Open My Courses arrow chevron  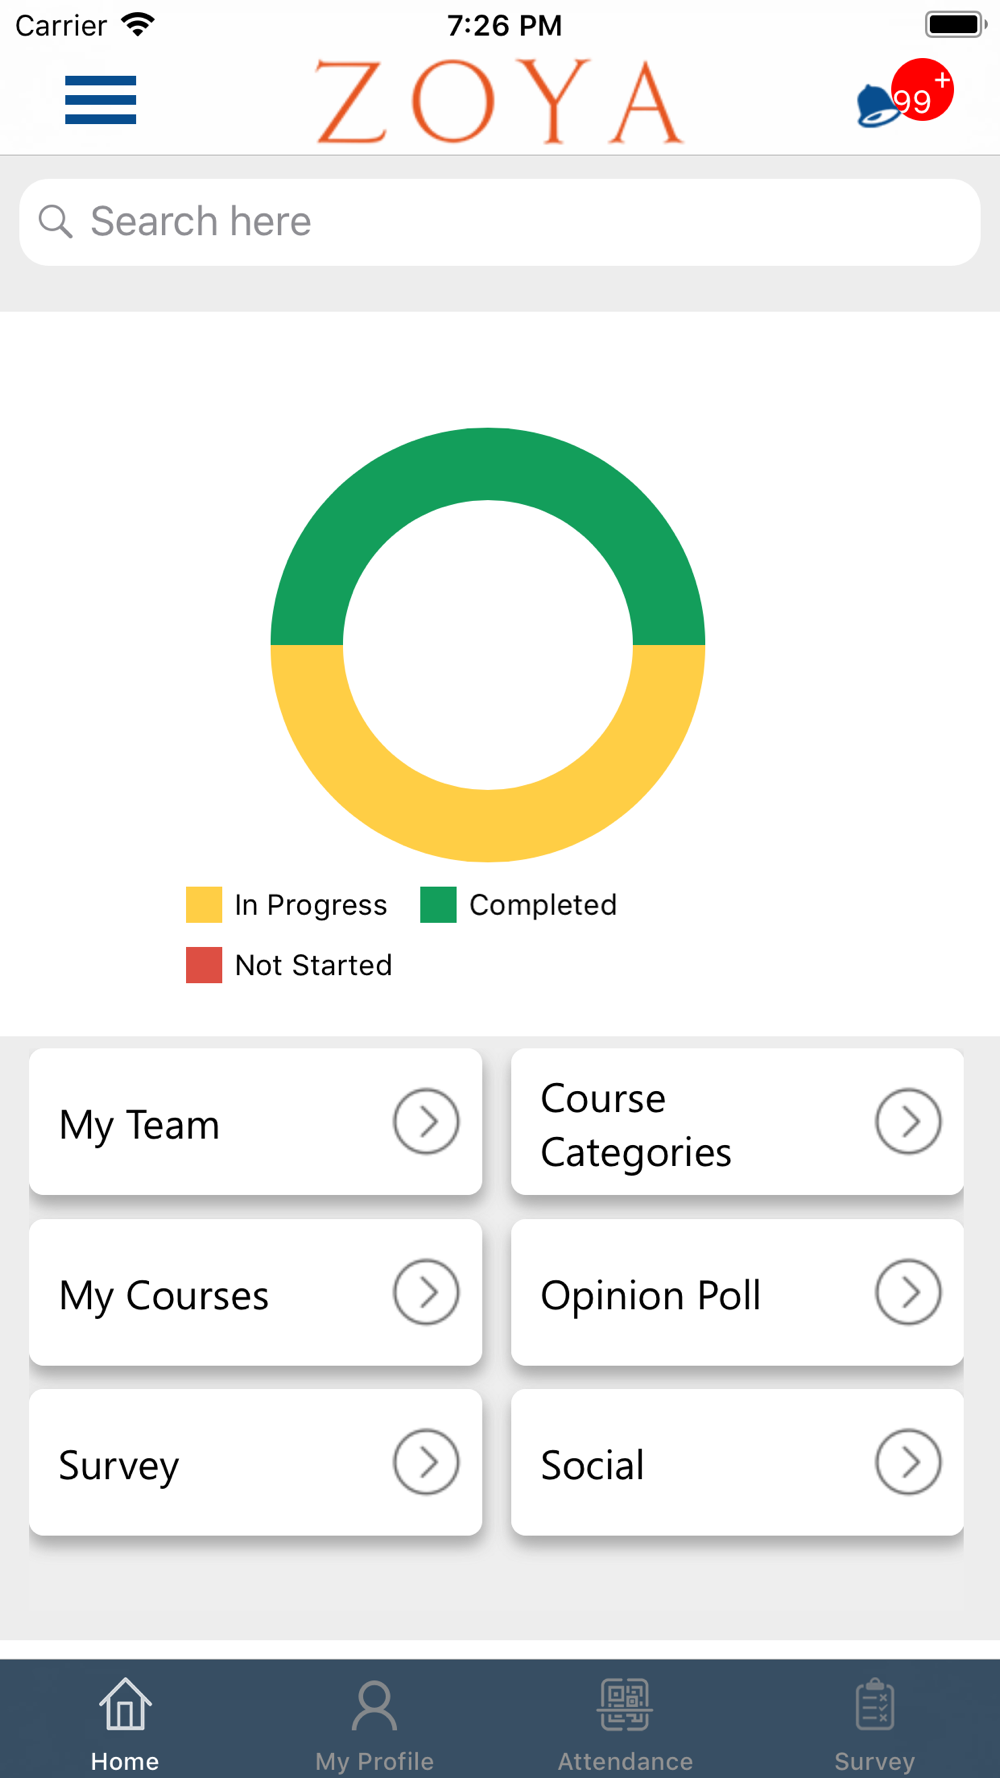coord(426,1292)
